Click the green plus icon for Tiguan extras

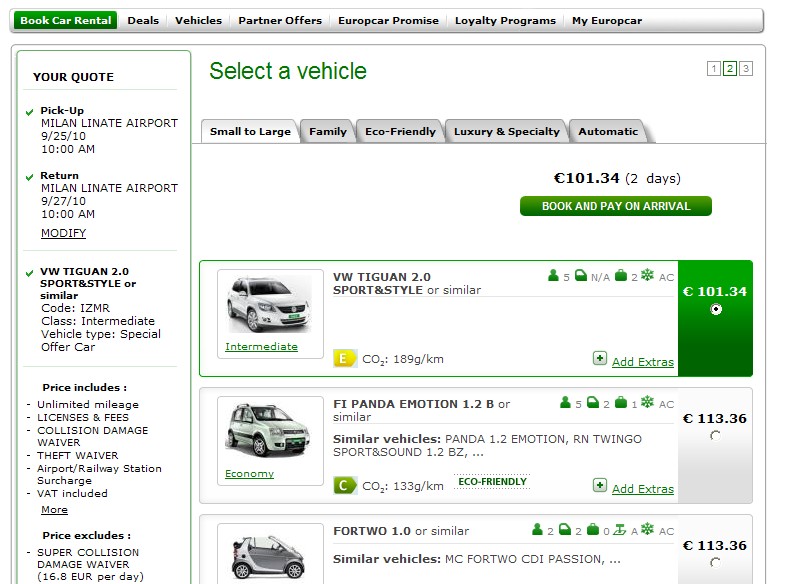coord(599,358)
